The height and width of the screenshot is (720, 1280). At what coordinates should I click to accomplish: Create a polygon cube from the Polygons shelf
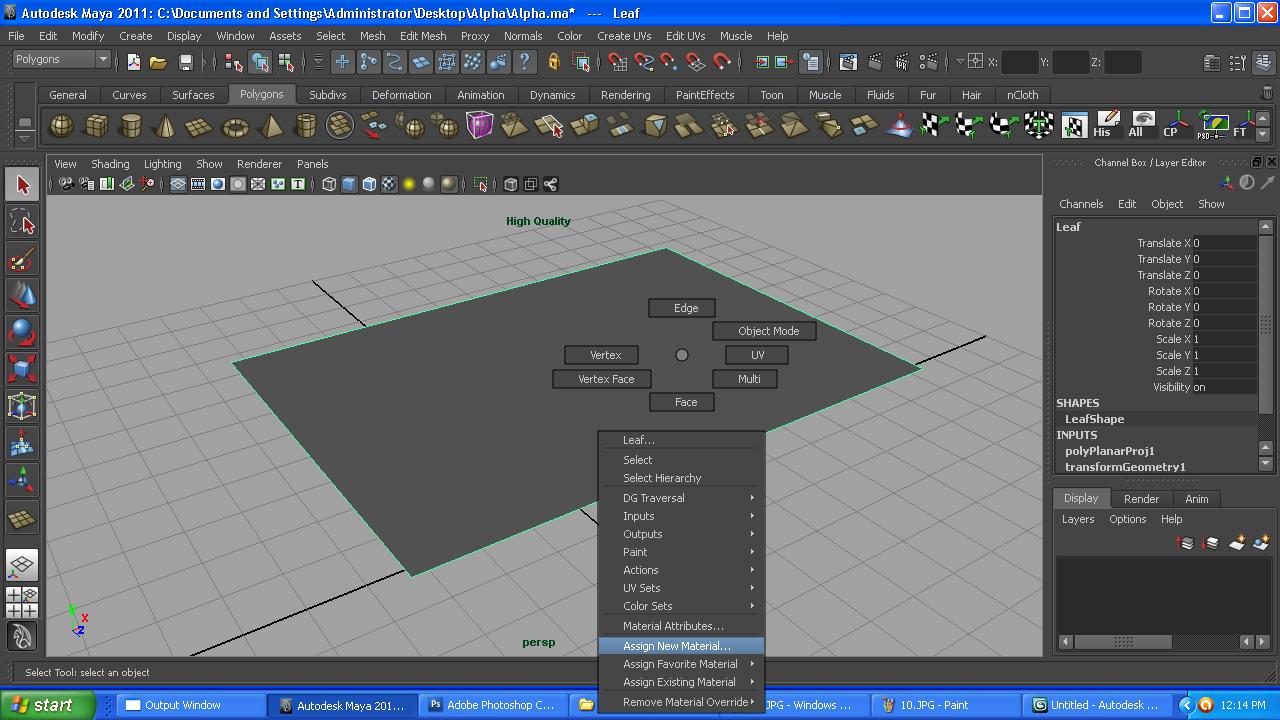click(x=97, y=127)
